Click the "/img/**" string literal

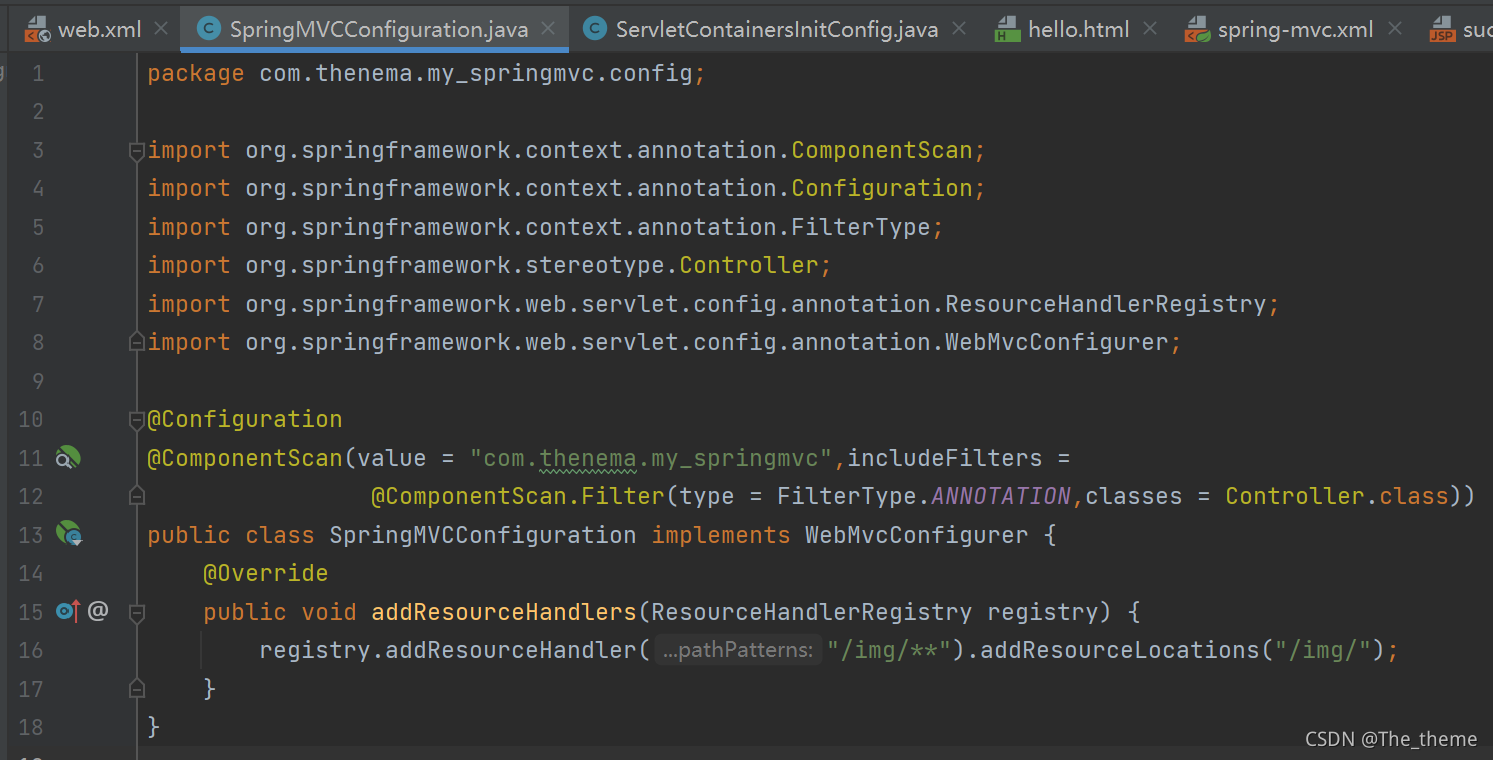889,650
